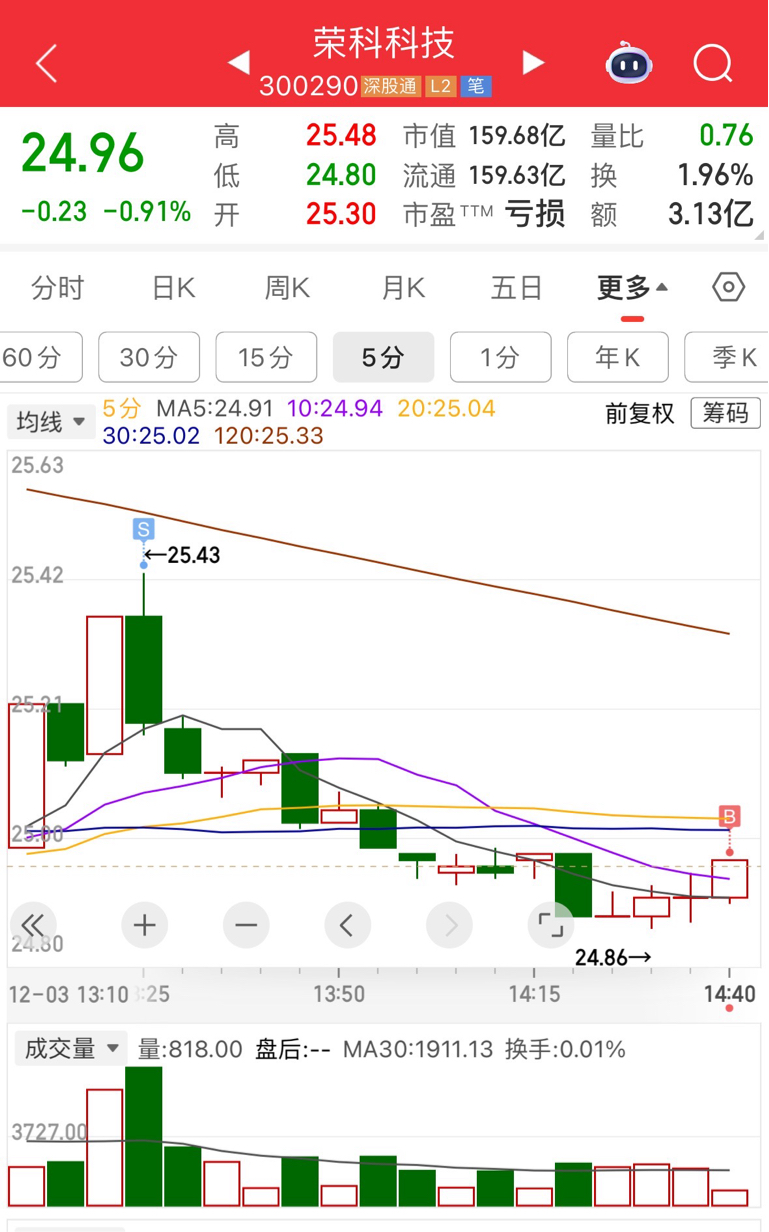Tap low price 24.80

[341, 175]
